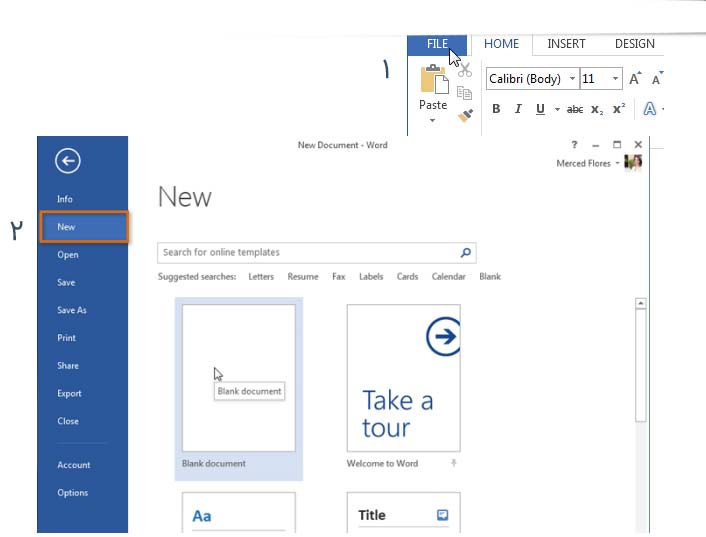Viewport: 706px width, 537px height.
Task: Click the Help question mark icon
Action: (x=575, y=145)
